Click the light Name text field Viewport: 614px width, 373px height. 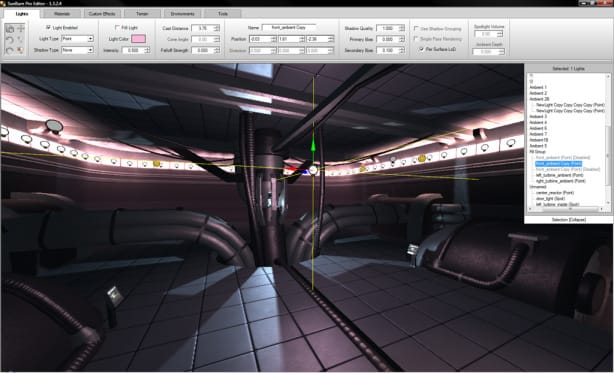(289, 27)
